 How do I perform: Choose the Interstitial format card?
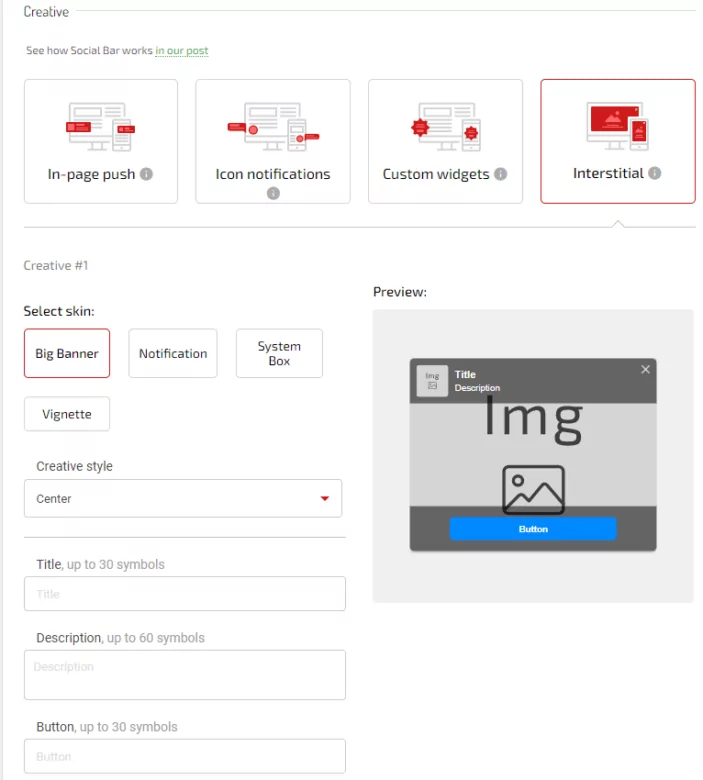click(x=618, y=141)
